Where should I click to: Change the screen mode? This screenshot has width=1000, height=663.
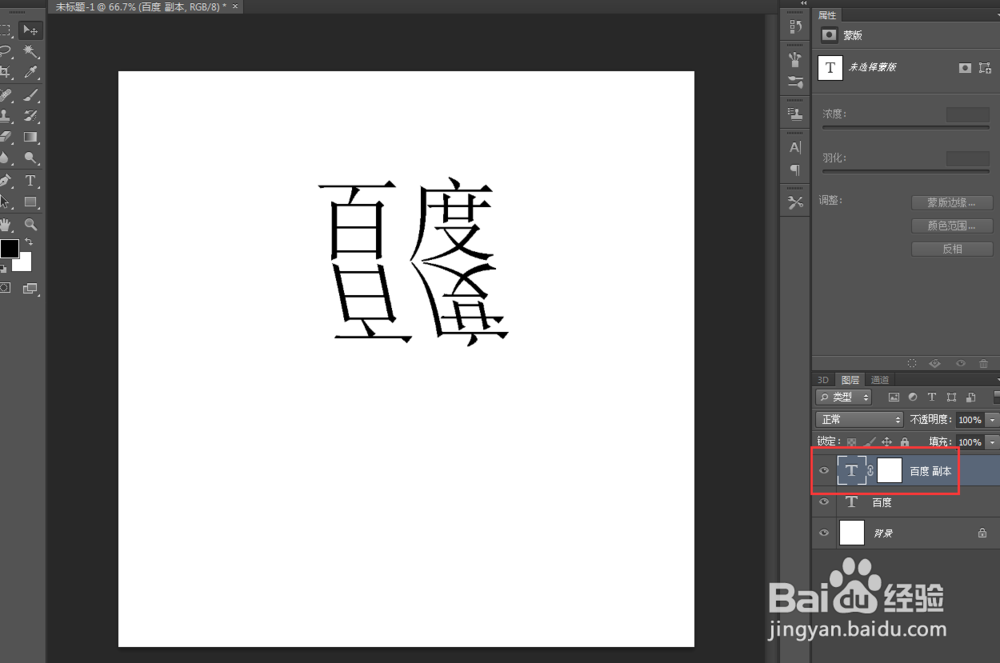coord(30,288)
